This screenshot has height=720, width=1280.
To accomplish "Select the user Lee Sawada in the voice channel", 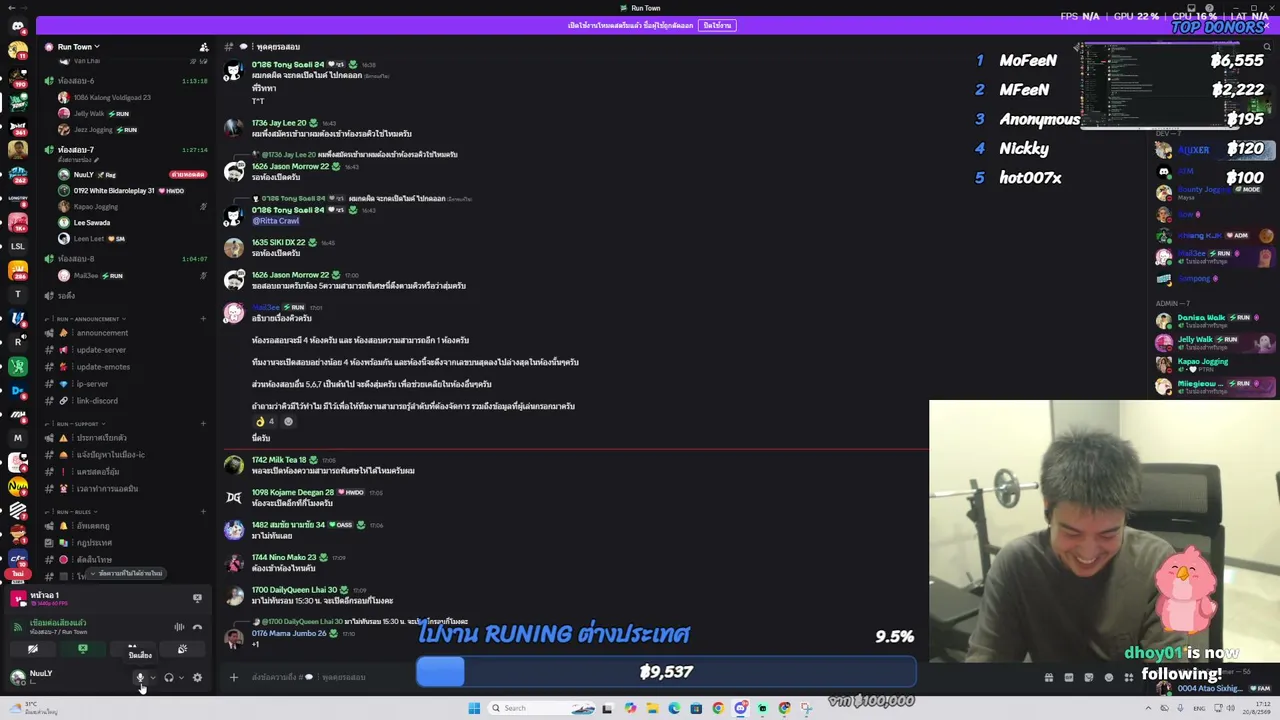I will (92, 223).
